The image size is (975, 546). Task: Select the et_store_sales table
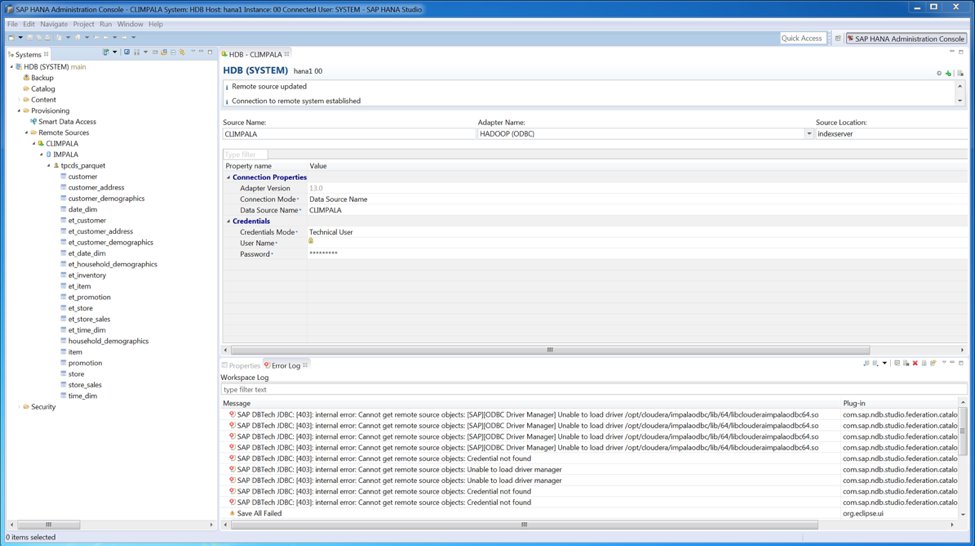[x=89, y=319]
